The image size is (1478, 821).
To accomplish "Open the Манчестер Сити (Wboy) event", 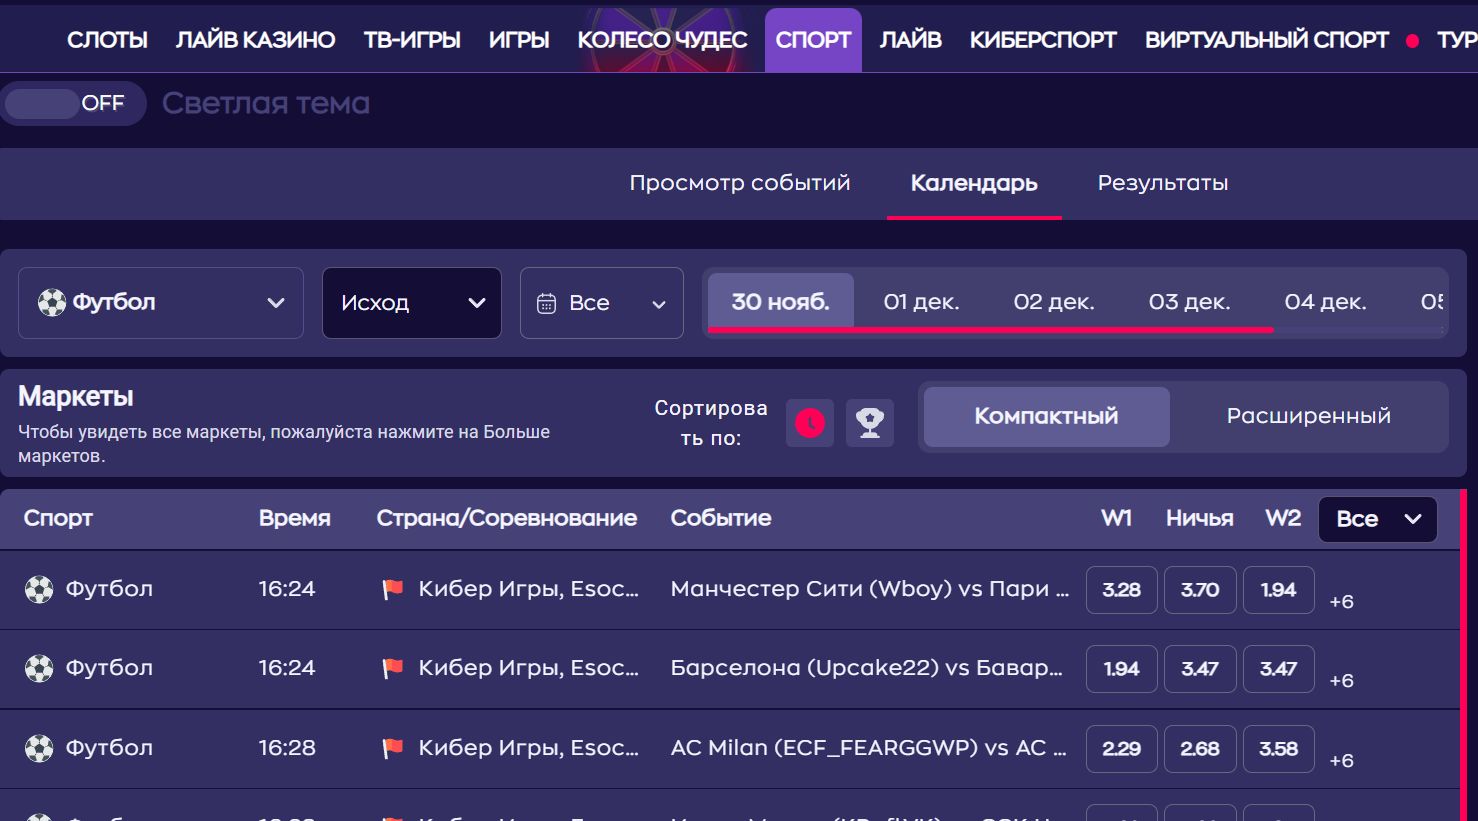I will pyautogui.click(x=869, y=589).
